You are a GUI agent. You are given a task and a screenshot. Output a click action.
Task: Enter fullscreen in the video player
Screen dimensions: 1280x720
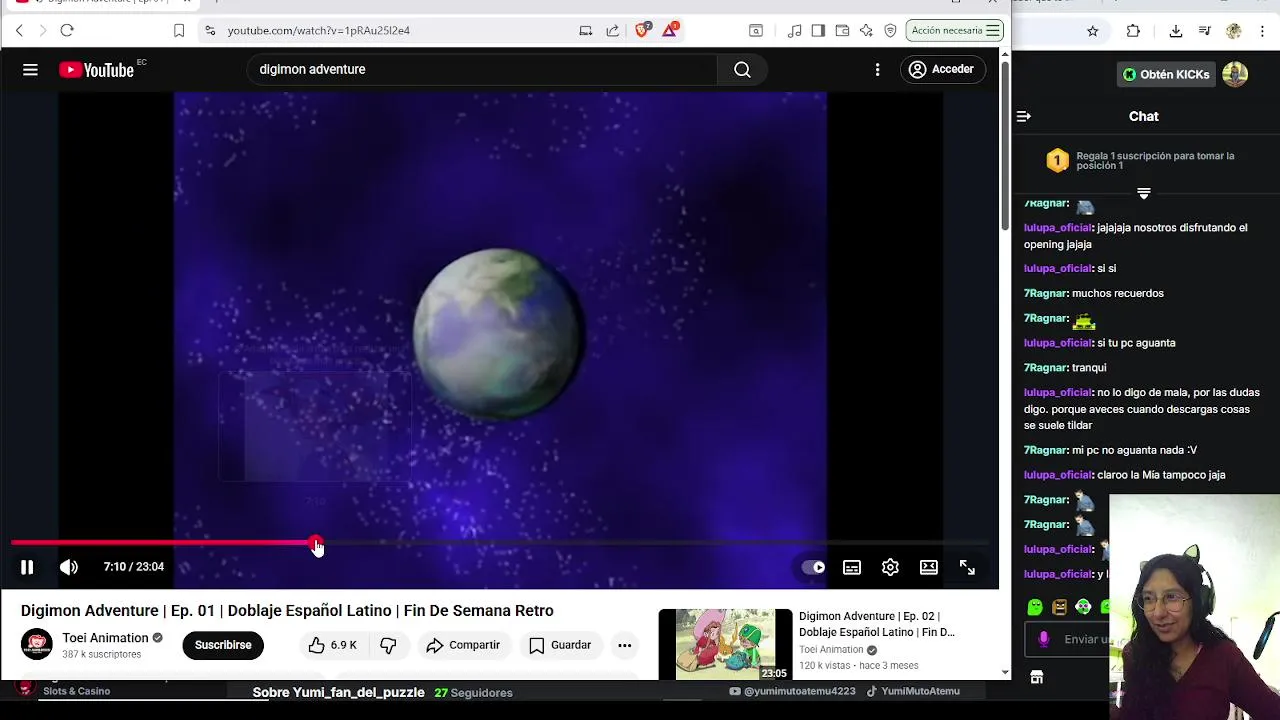pyautogui.click(x=967, y=567)
